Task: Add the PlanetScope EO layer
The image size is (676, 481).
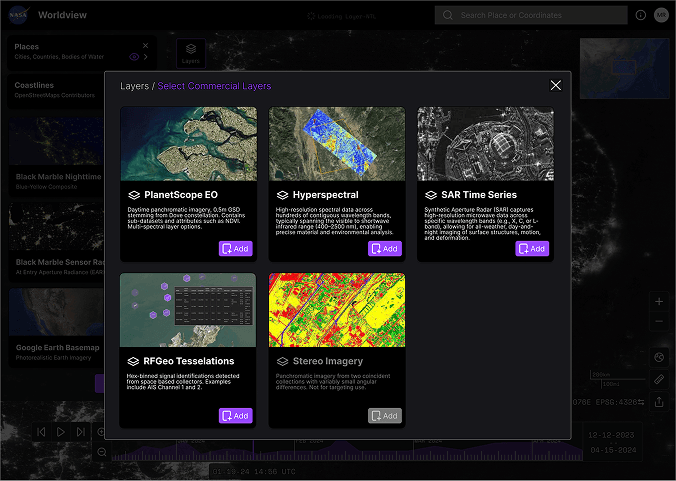Action: [235, 249]
